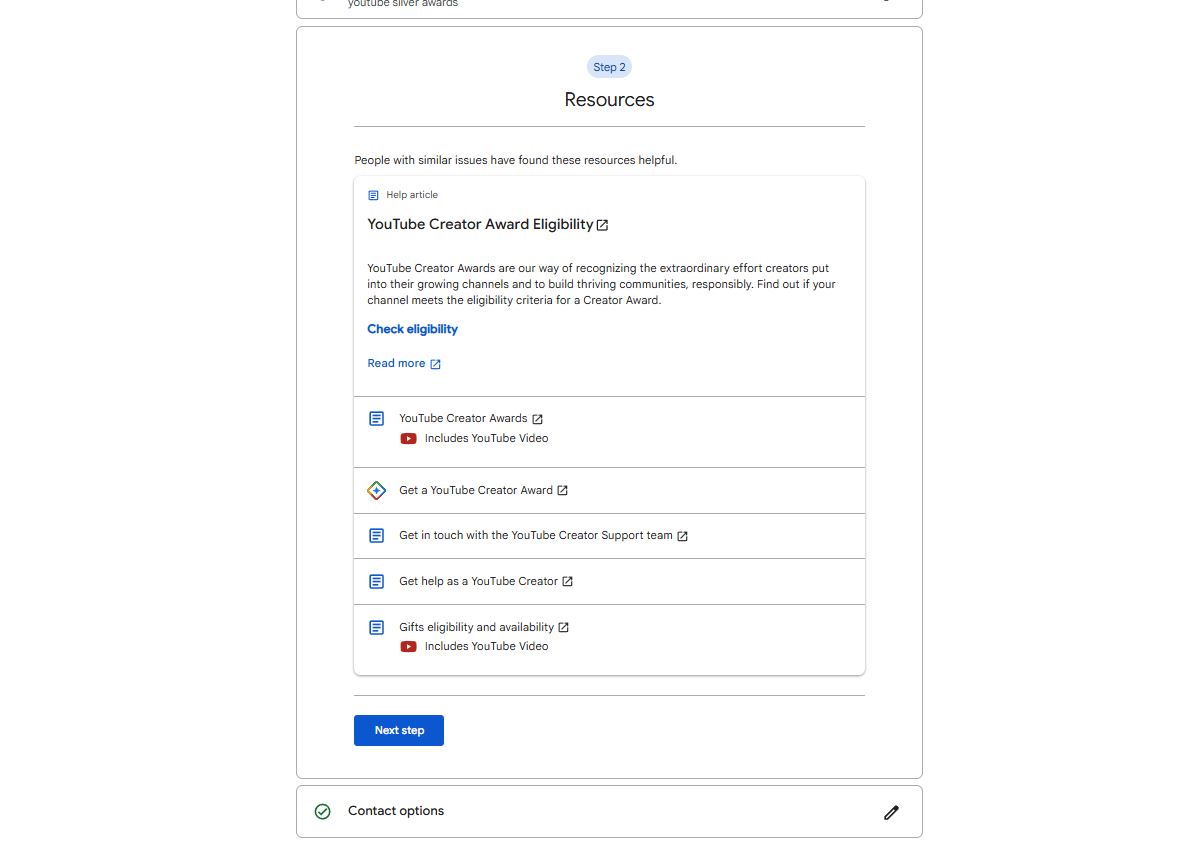Click the pencil edit icon beside Contact options
The image size is (1204, 852).
[891, 812]
